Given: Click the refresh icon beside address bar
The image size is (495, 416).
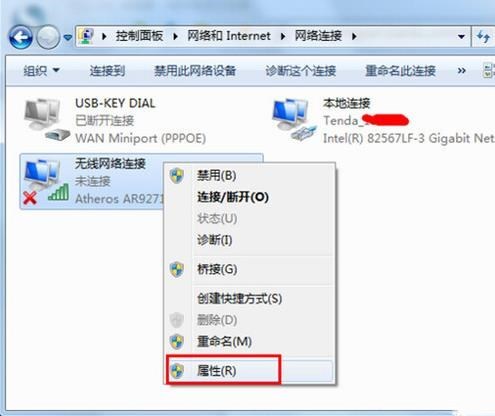Looking at the screenshot, I should coord(483,37).
